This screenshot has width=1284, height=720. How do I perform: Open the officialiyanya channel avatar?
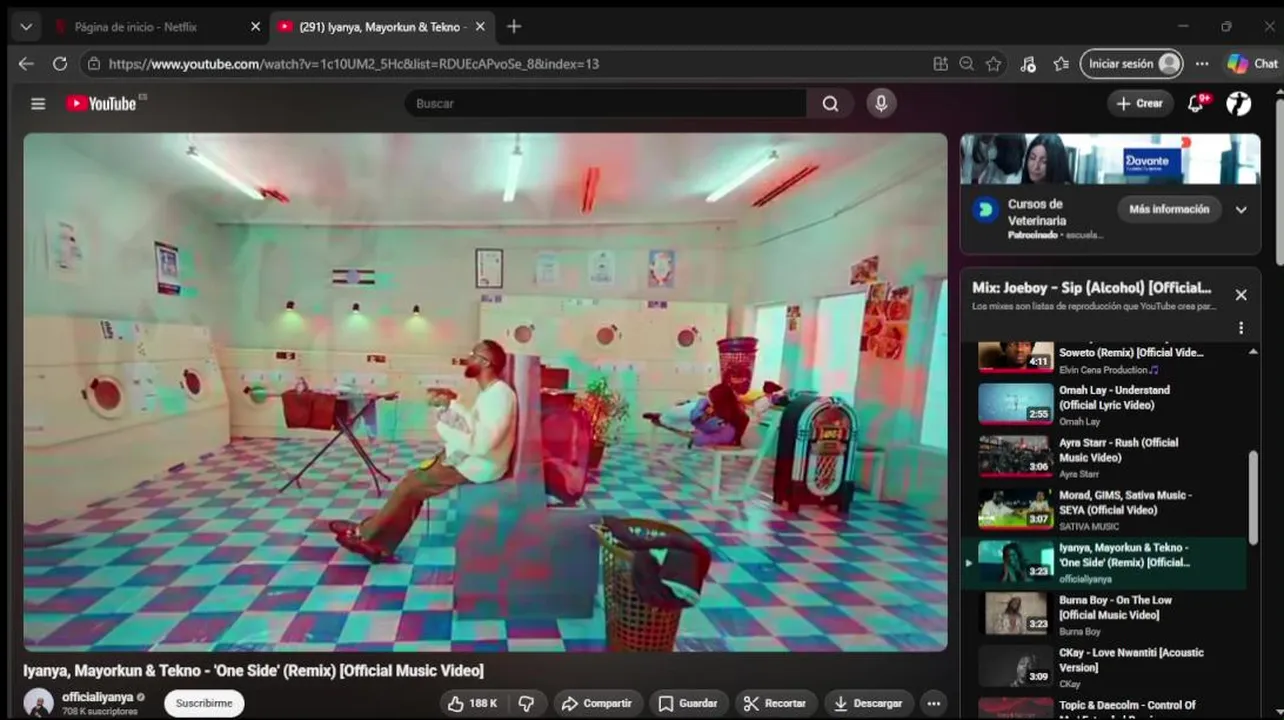(38, 702)
